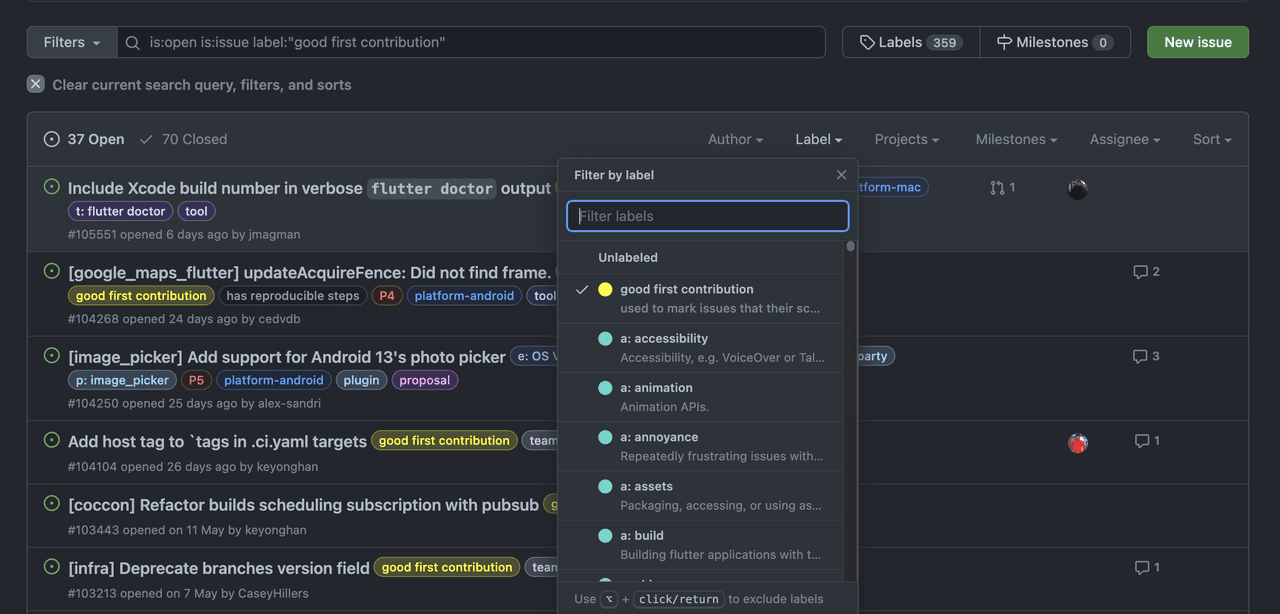Open the image_picker Android 13 photo picker issue
The image size is (1280, 614).
(x=287, y=357)
